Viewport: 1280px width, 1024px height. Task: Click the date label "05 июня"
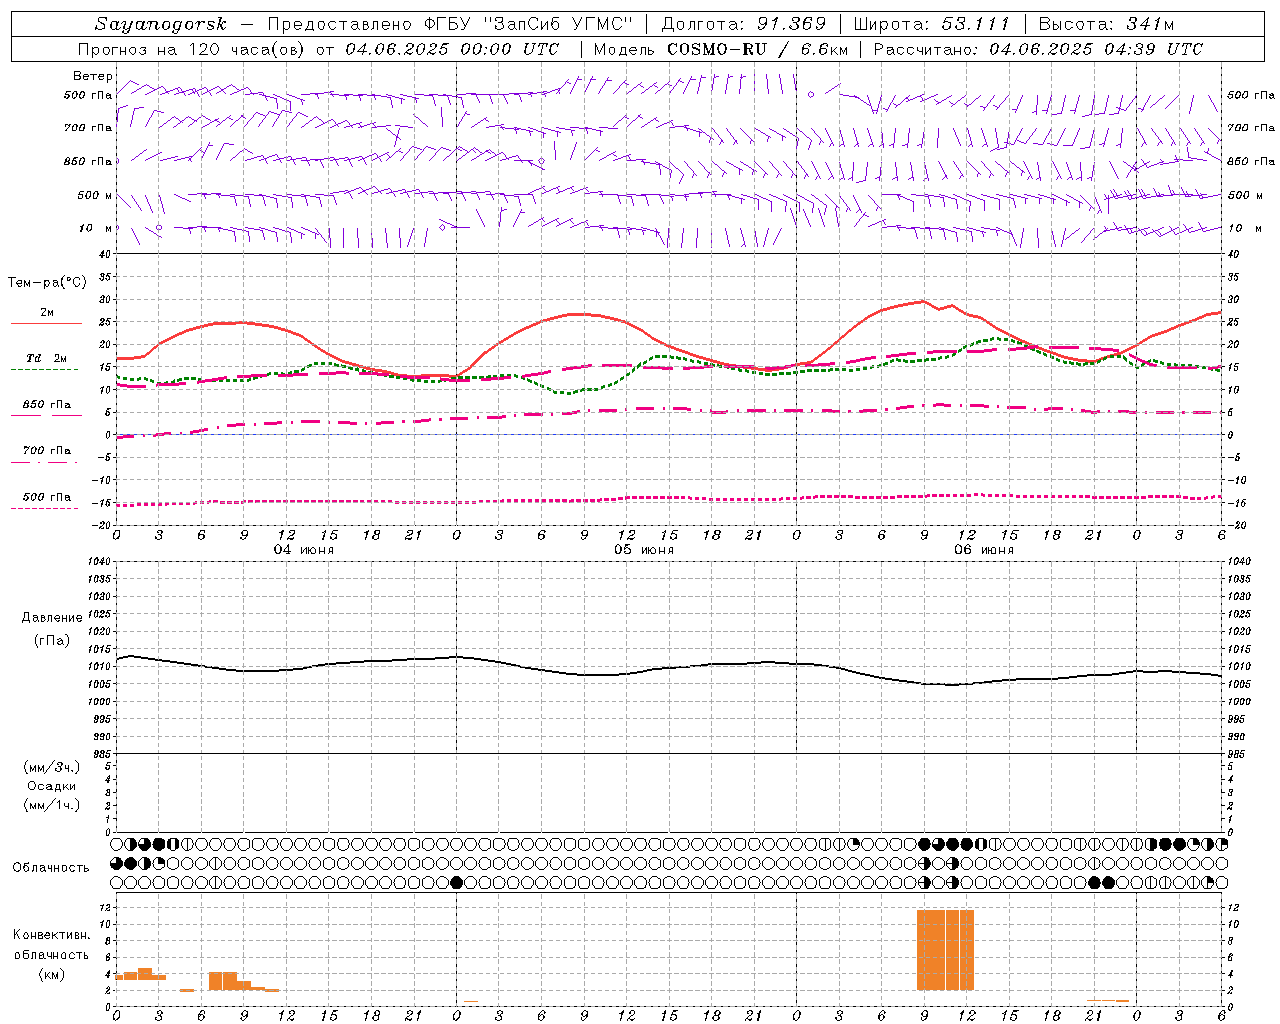click(644, 550)
